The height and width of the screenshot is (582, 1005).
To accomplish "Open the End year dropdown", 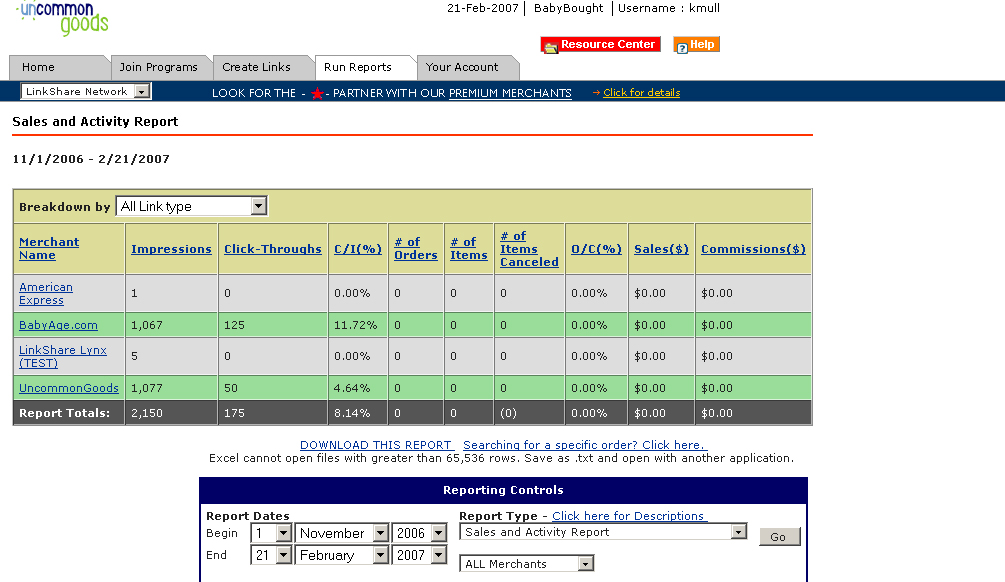I will [x=420, y=555].
